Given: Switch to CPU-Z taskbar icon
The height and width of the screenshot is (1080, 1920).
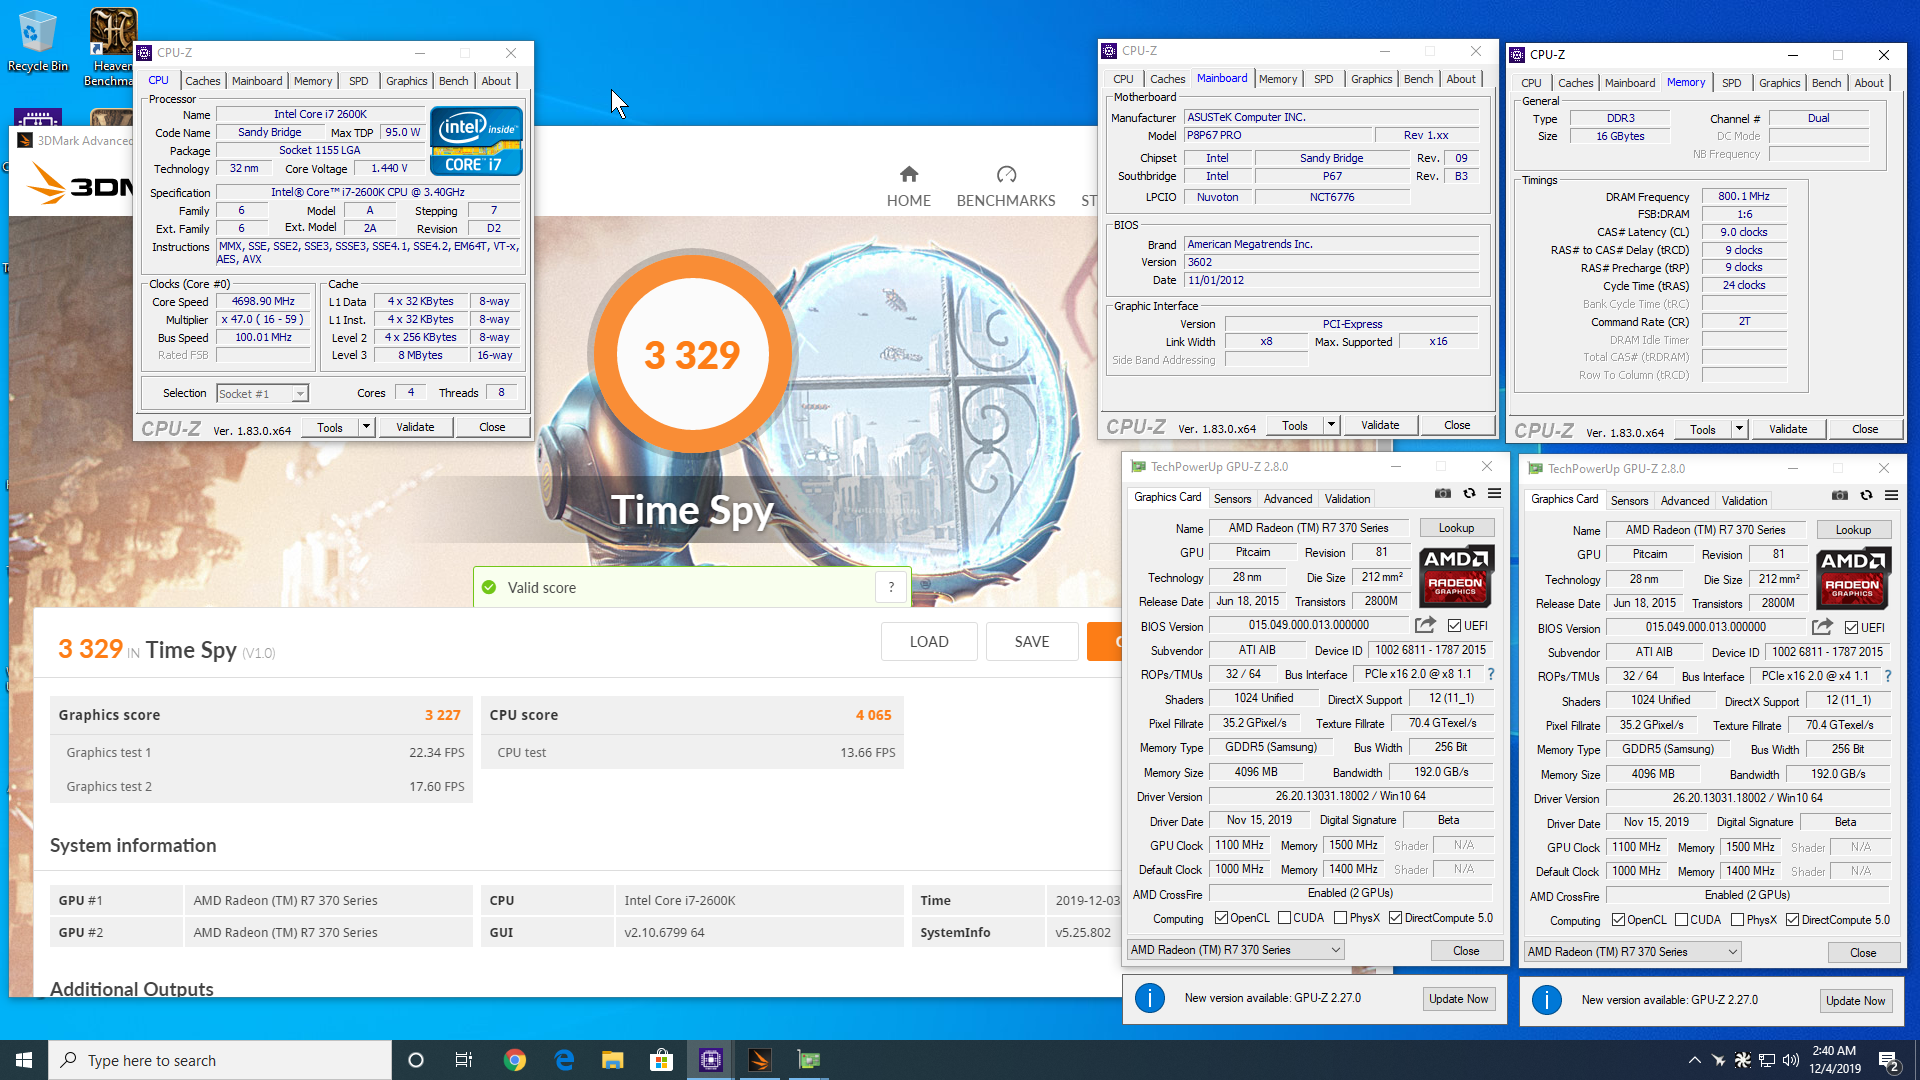Looking at the screenshot, I should pos(711,1060).
